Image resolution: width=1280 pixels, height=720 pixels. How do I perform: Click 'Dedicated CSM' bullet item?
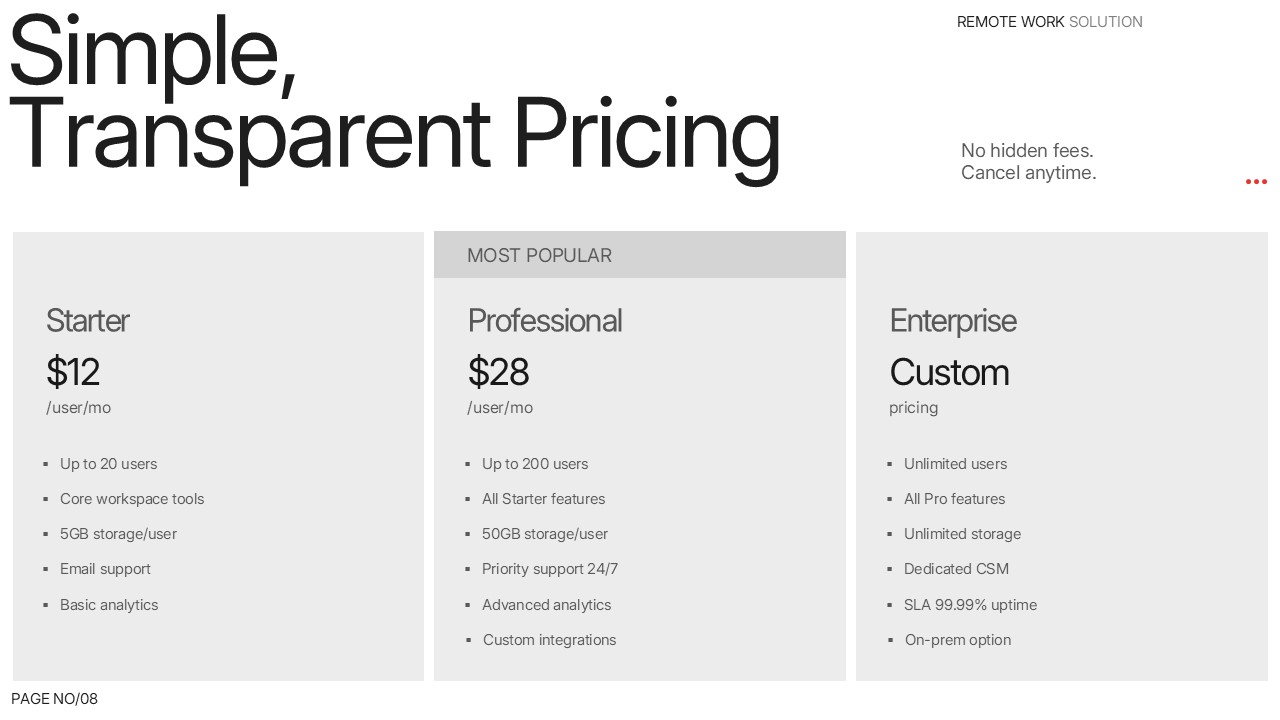pyautogui.click(x=956, y=569)
